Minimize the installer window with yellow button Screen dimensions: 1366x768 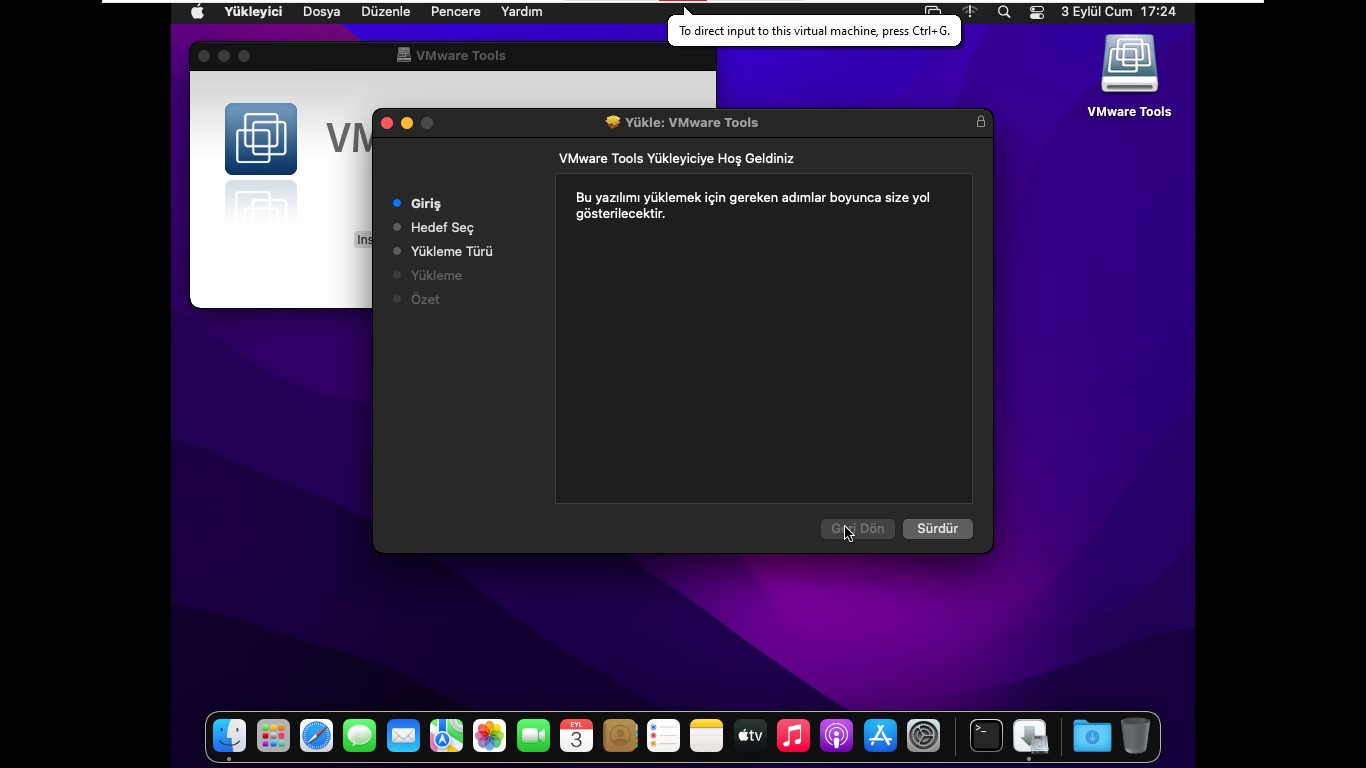click(x=407, y=123)
